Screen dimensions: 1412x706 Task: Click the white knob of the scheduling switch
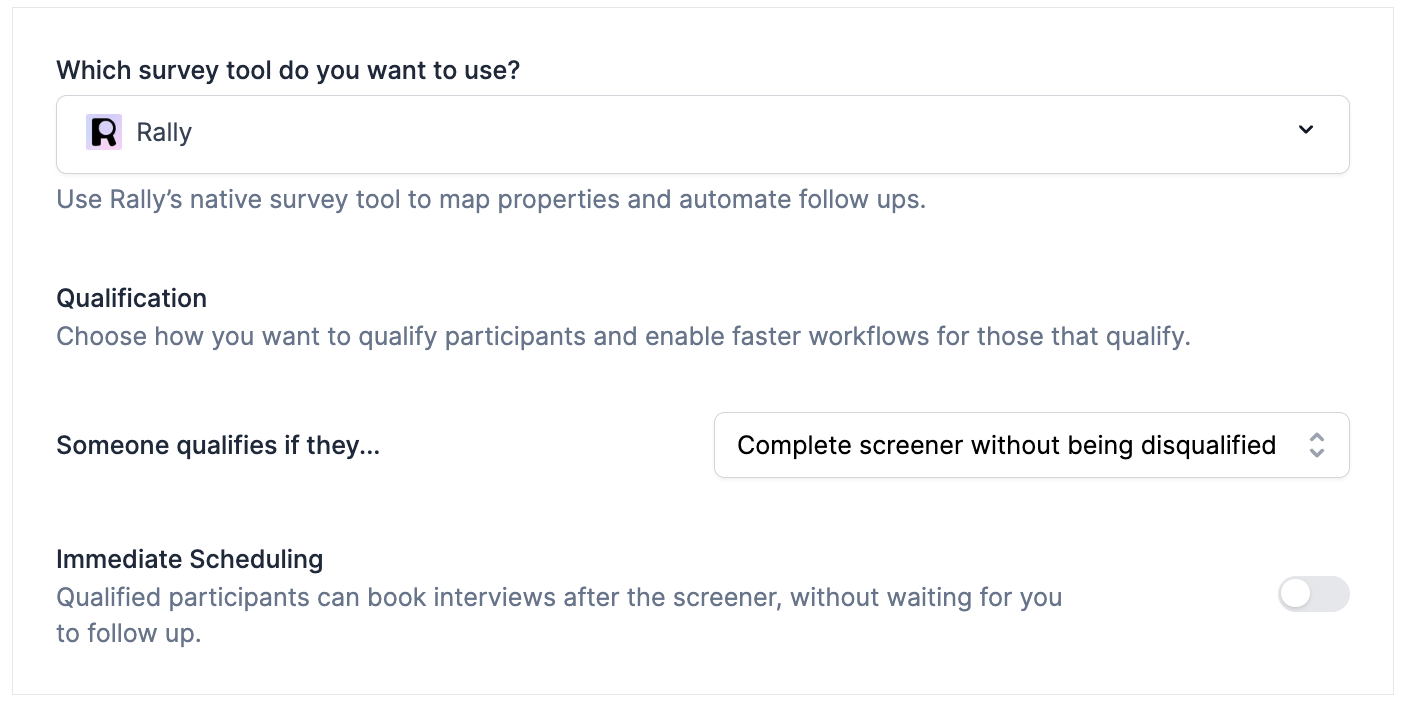(1297, 595)
